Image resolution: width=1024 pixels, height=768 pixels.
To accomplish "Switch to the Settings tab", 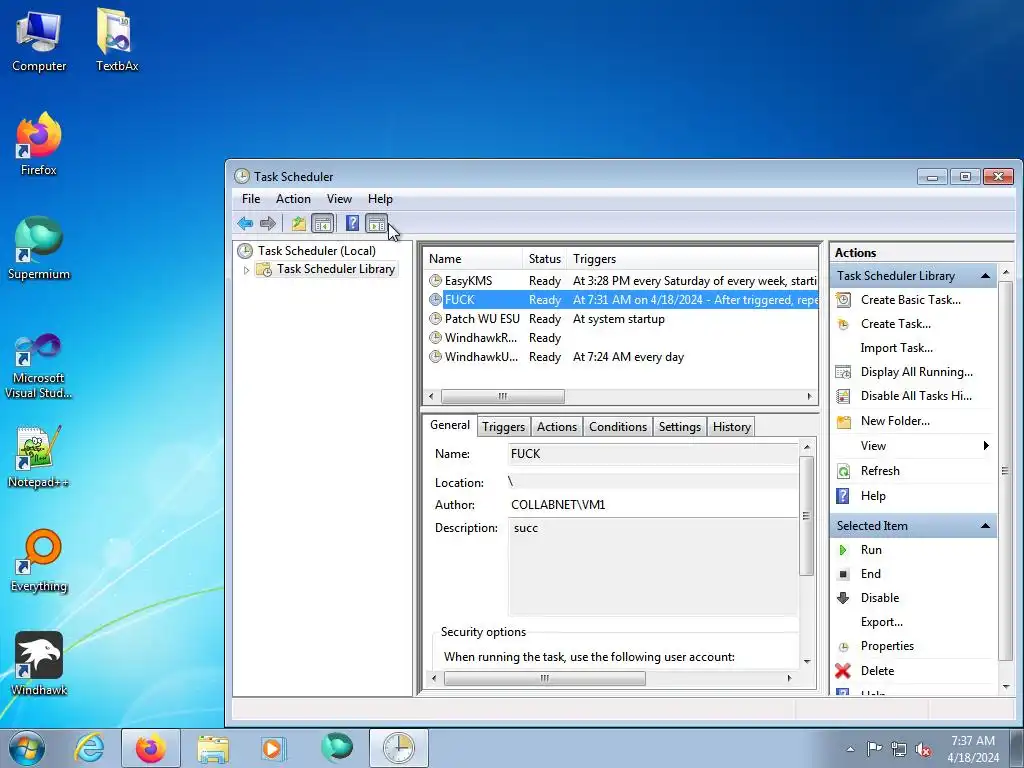I will (x=679, y=427).
